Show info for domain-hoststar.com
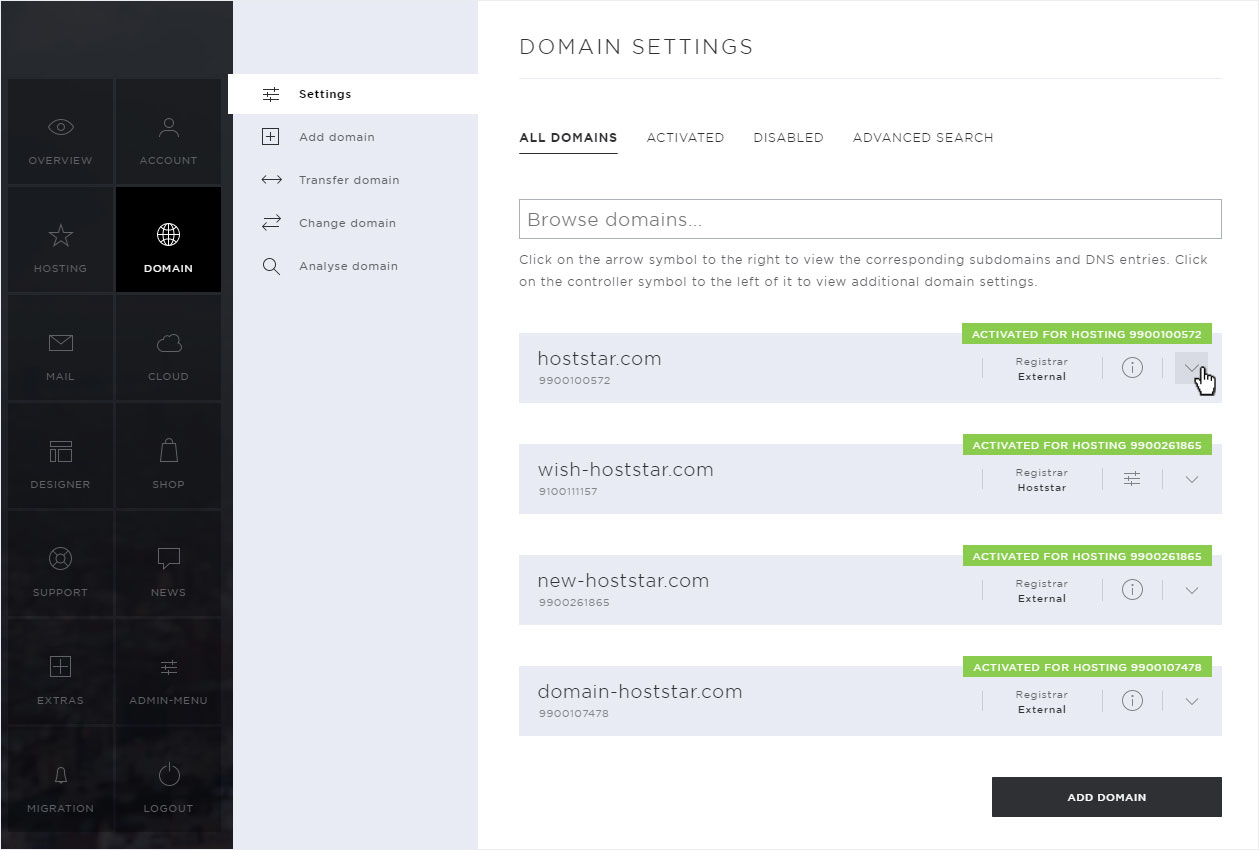Screen dimensions: 1259x850 (1132, 701)
